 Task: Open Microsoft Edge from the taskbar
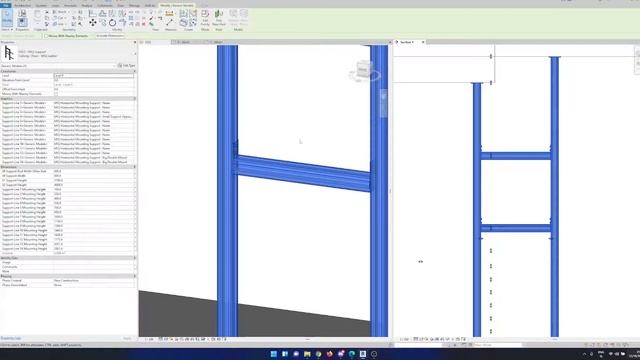(x=351, y=354)
